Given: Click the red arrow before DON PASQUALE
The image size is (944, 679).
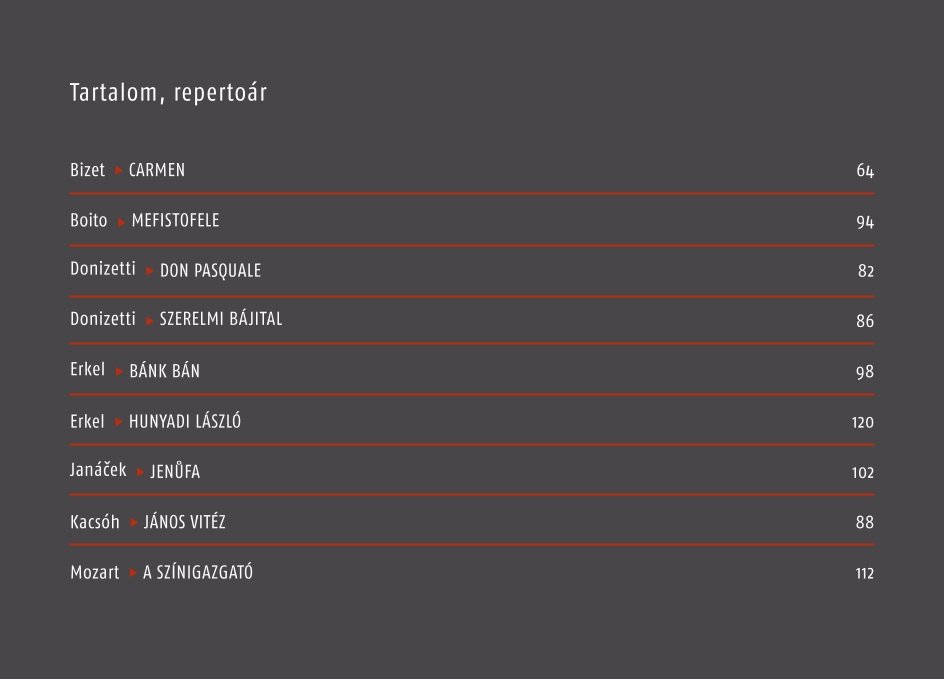Looking at the screenshot, I should click(149, 271).
